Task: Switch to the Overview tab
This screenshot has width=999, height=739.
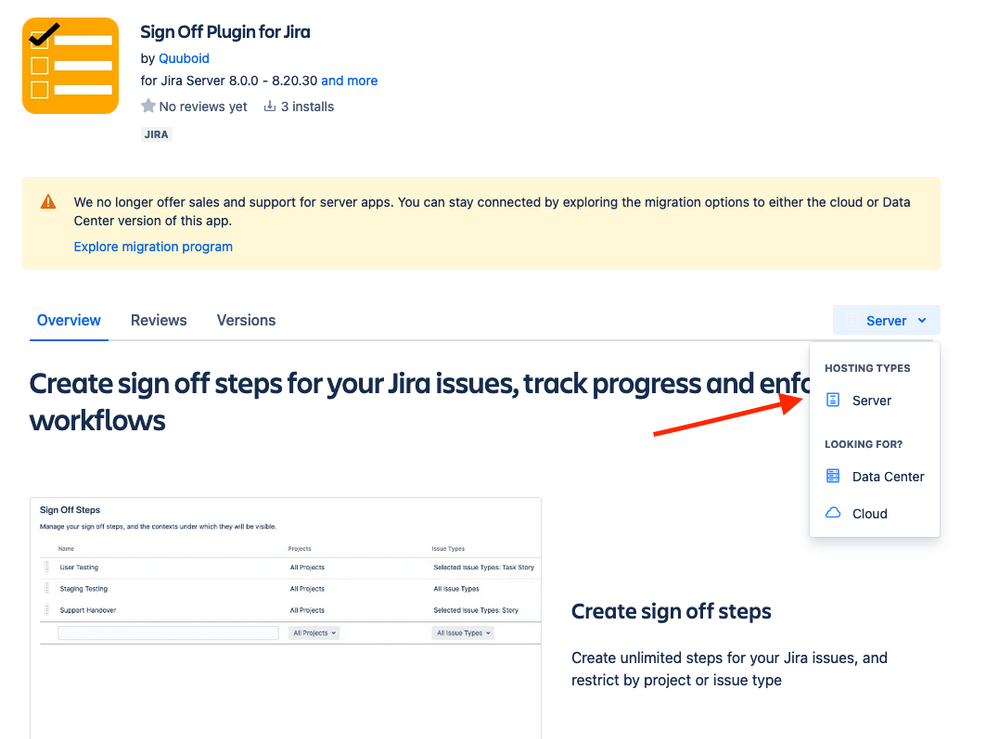Action: (69, 320)
